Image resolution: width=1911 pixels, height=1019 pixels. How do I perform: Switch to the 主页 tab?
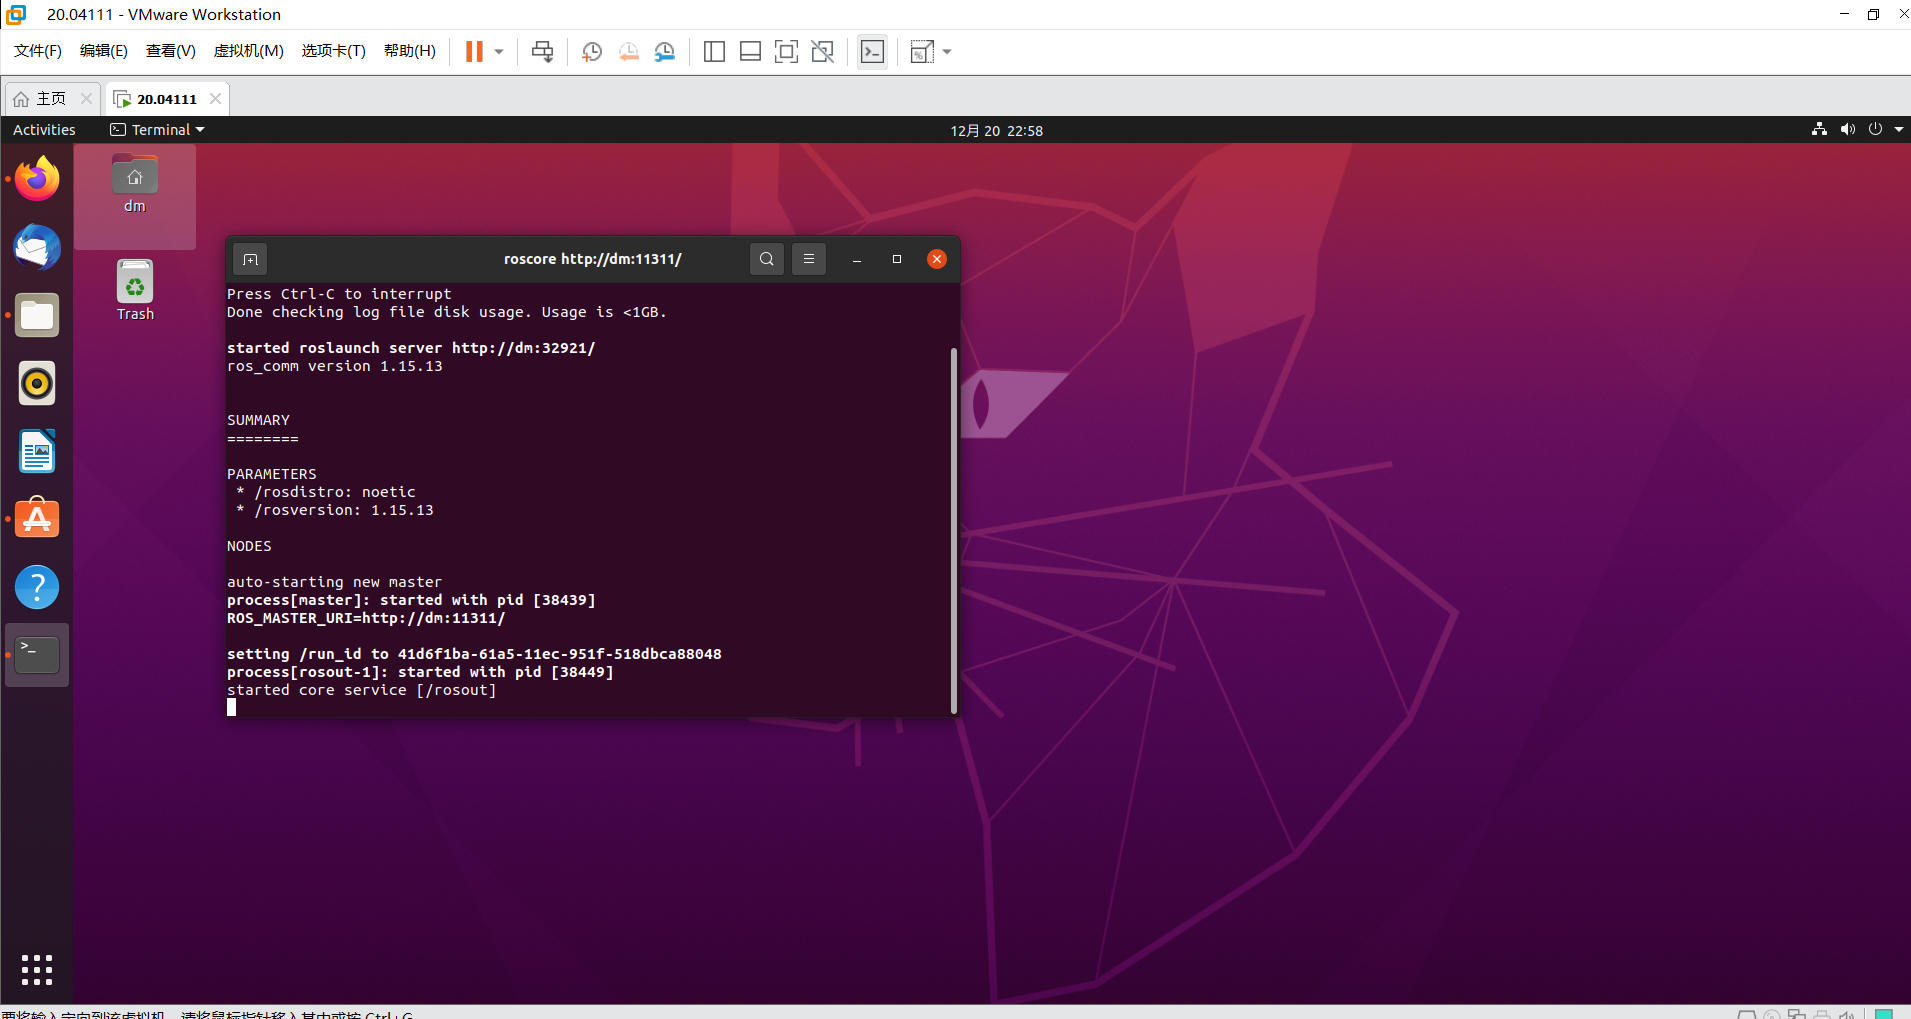(48, 98)
